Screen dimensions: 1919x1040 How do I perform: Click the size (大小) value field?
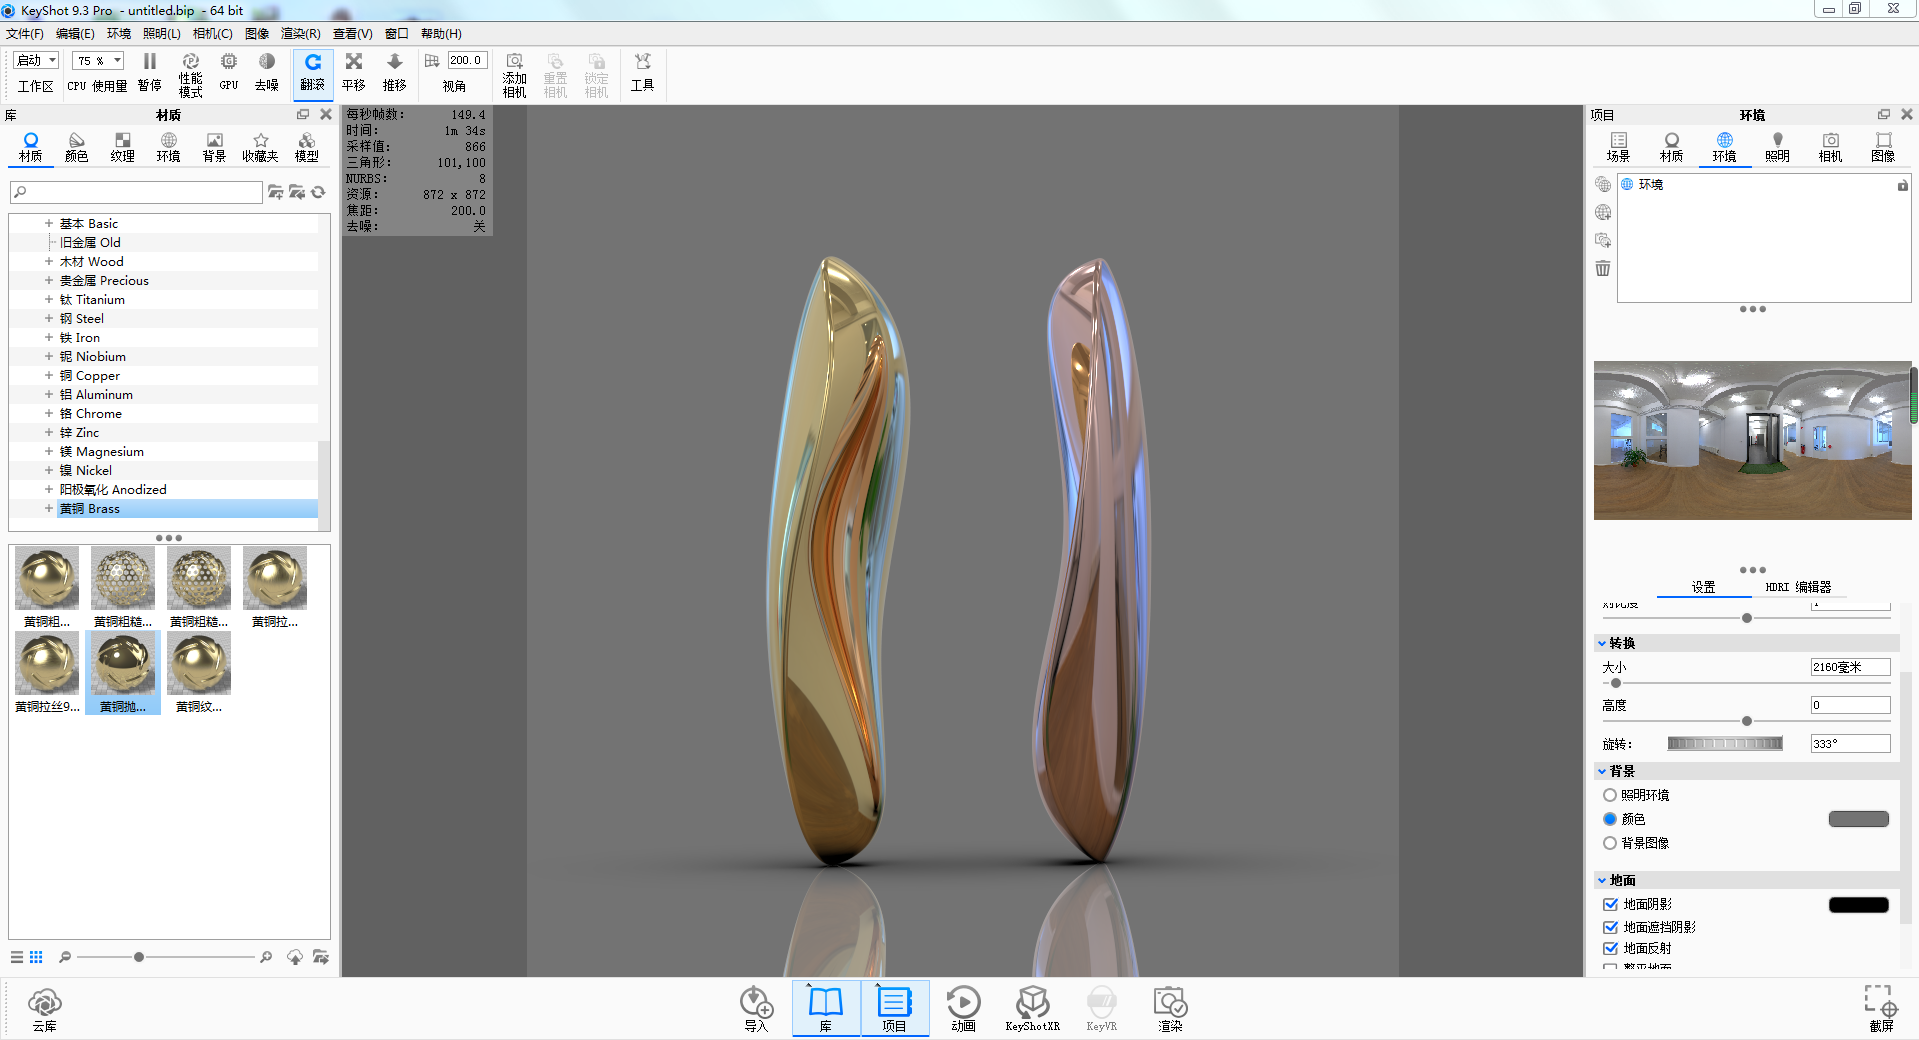tap(1850, 667)
